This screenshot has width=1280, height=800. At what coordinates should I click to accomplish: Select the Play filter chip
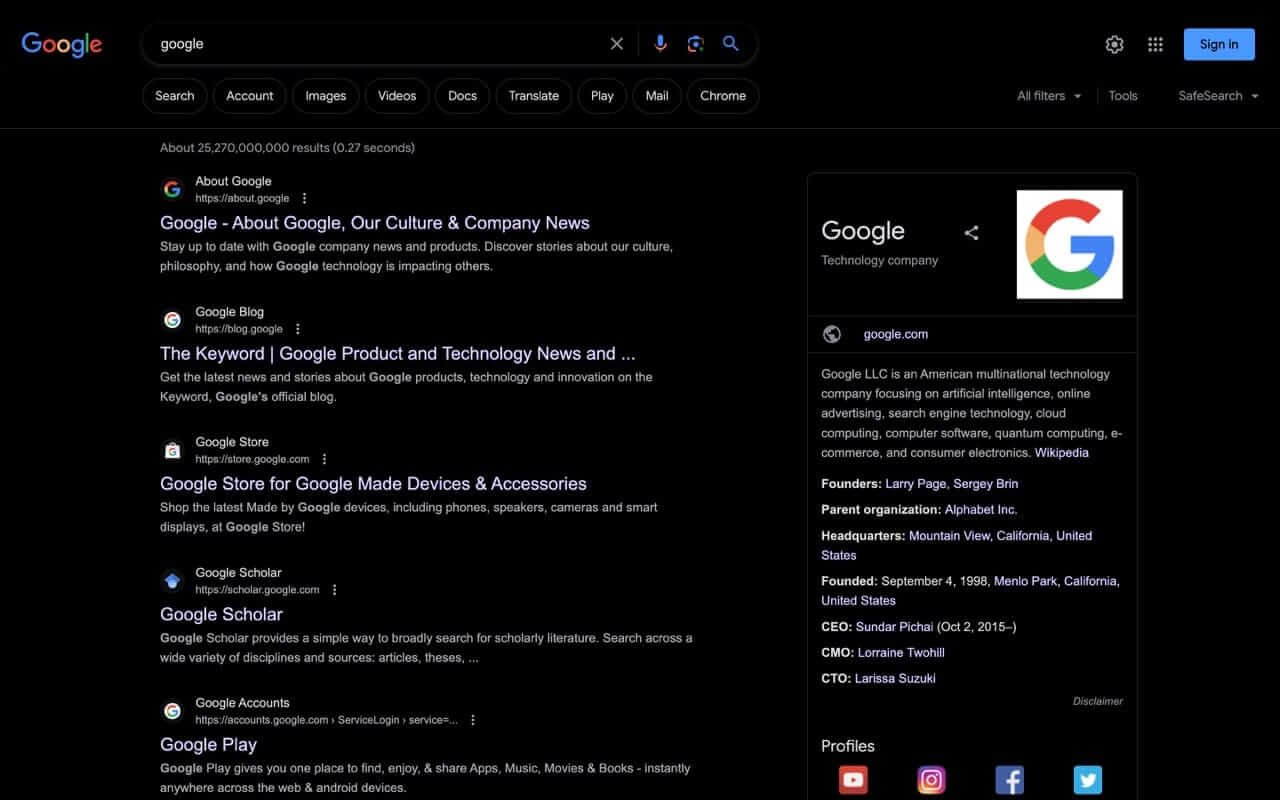pos(602,96)
